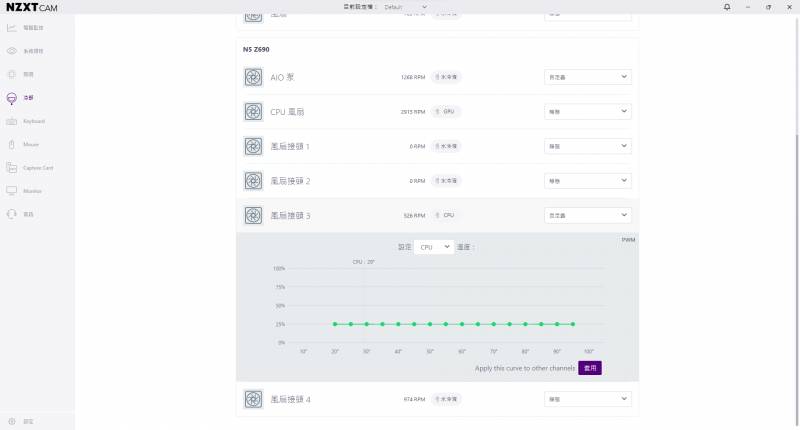Open the fan header 2 mode dropdown
This screenshot has width=800, height=430.
tap(588, 181)
